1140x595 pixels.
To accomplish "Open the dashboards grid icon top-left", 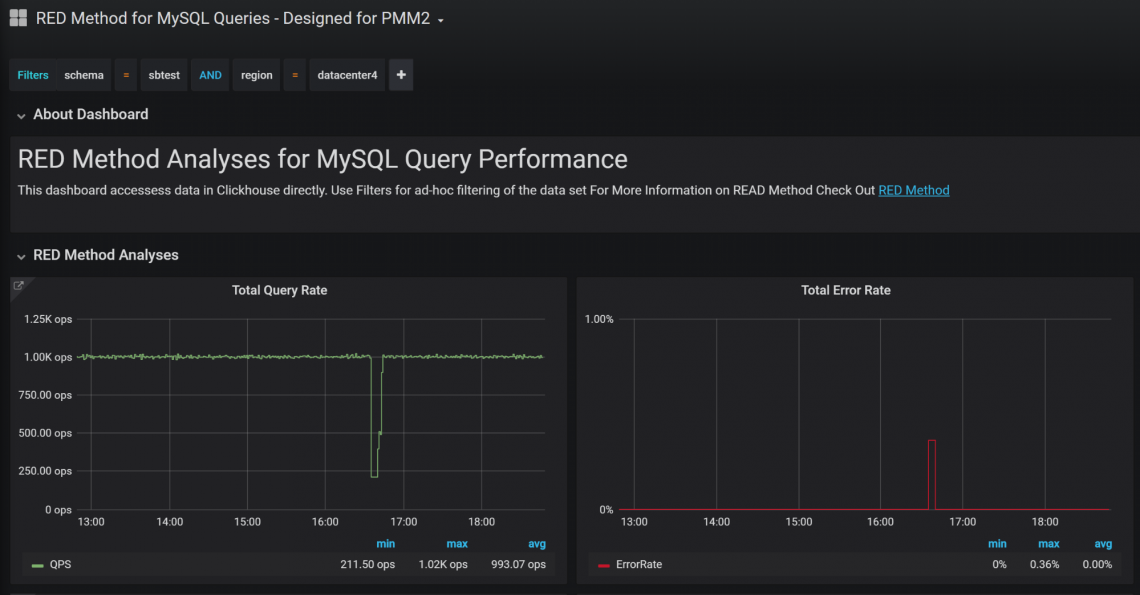I will [x=17, y=17].
